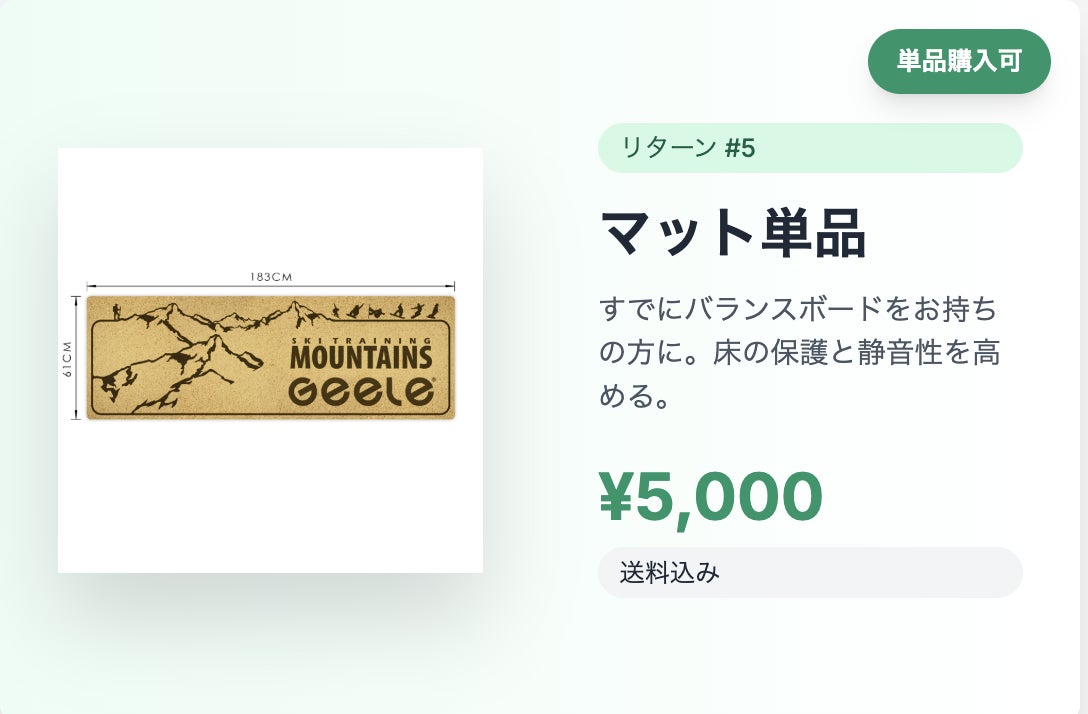Click the 61CM height label

coord(68,358)
